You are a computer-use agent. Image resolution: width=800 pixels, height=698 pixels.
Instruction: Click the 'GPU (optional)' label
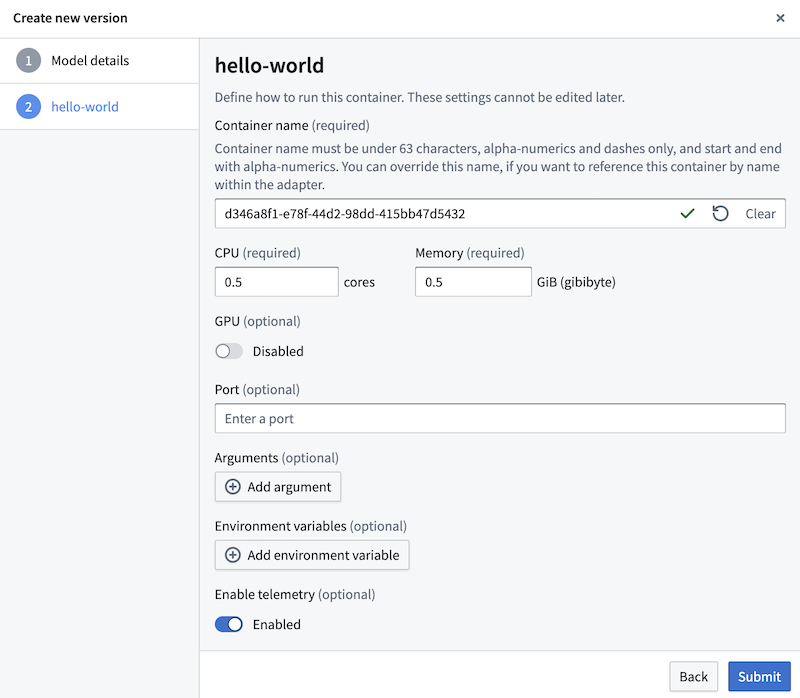pos(258,321)
